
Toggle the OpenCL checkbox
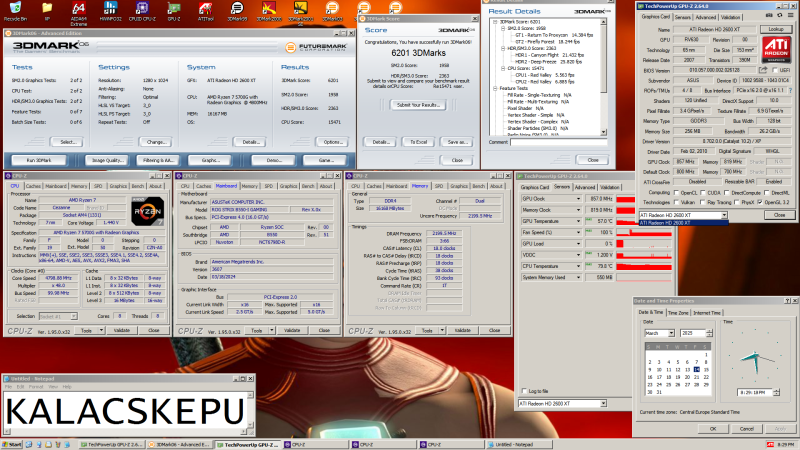tap(677, 193)
